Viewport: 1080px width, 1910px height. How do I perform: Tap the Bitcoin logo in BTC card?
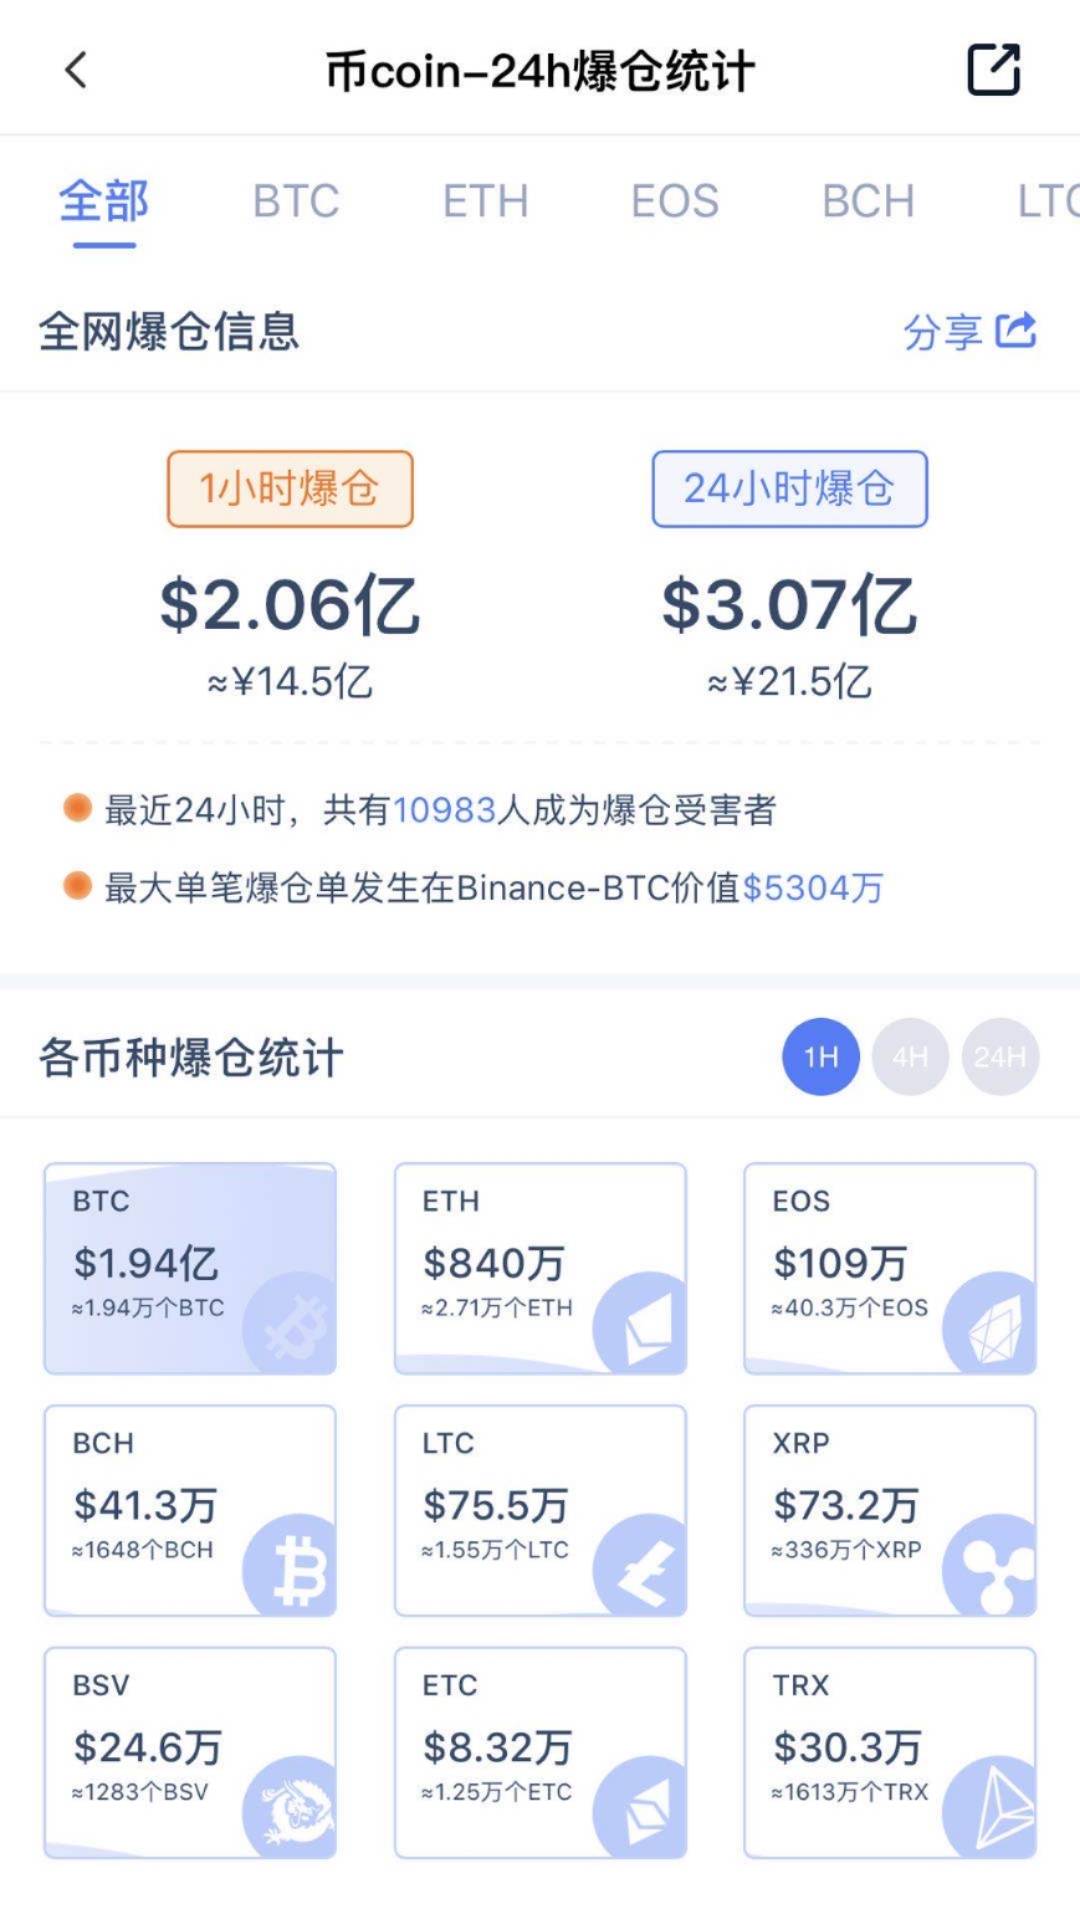290,1323
